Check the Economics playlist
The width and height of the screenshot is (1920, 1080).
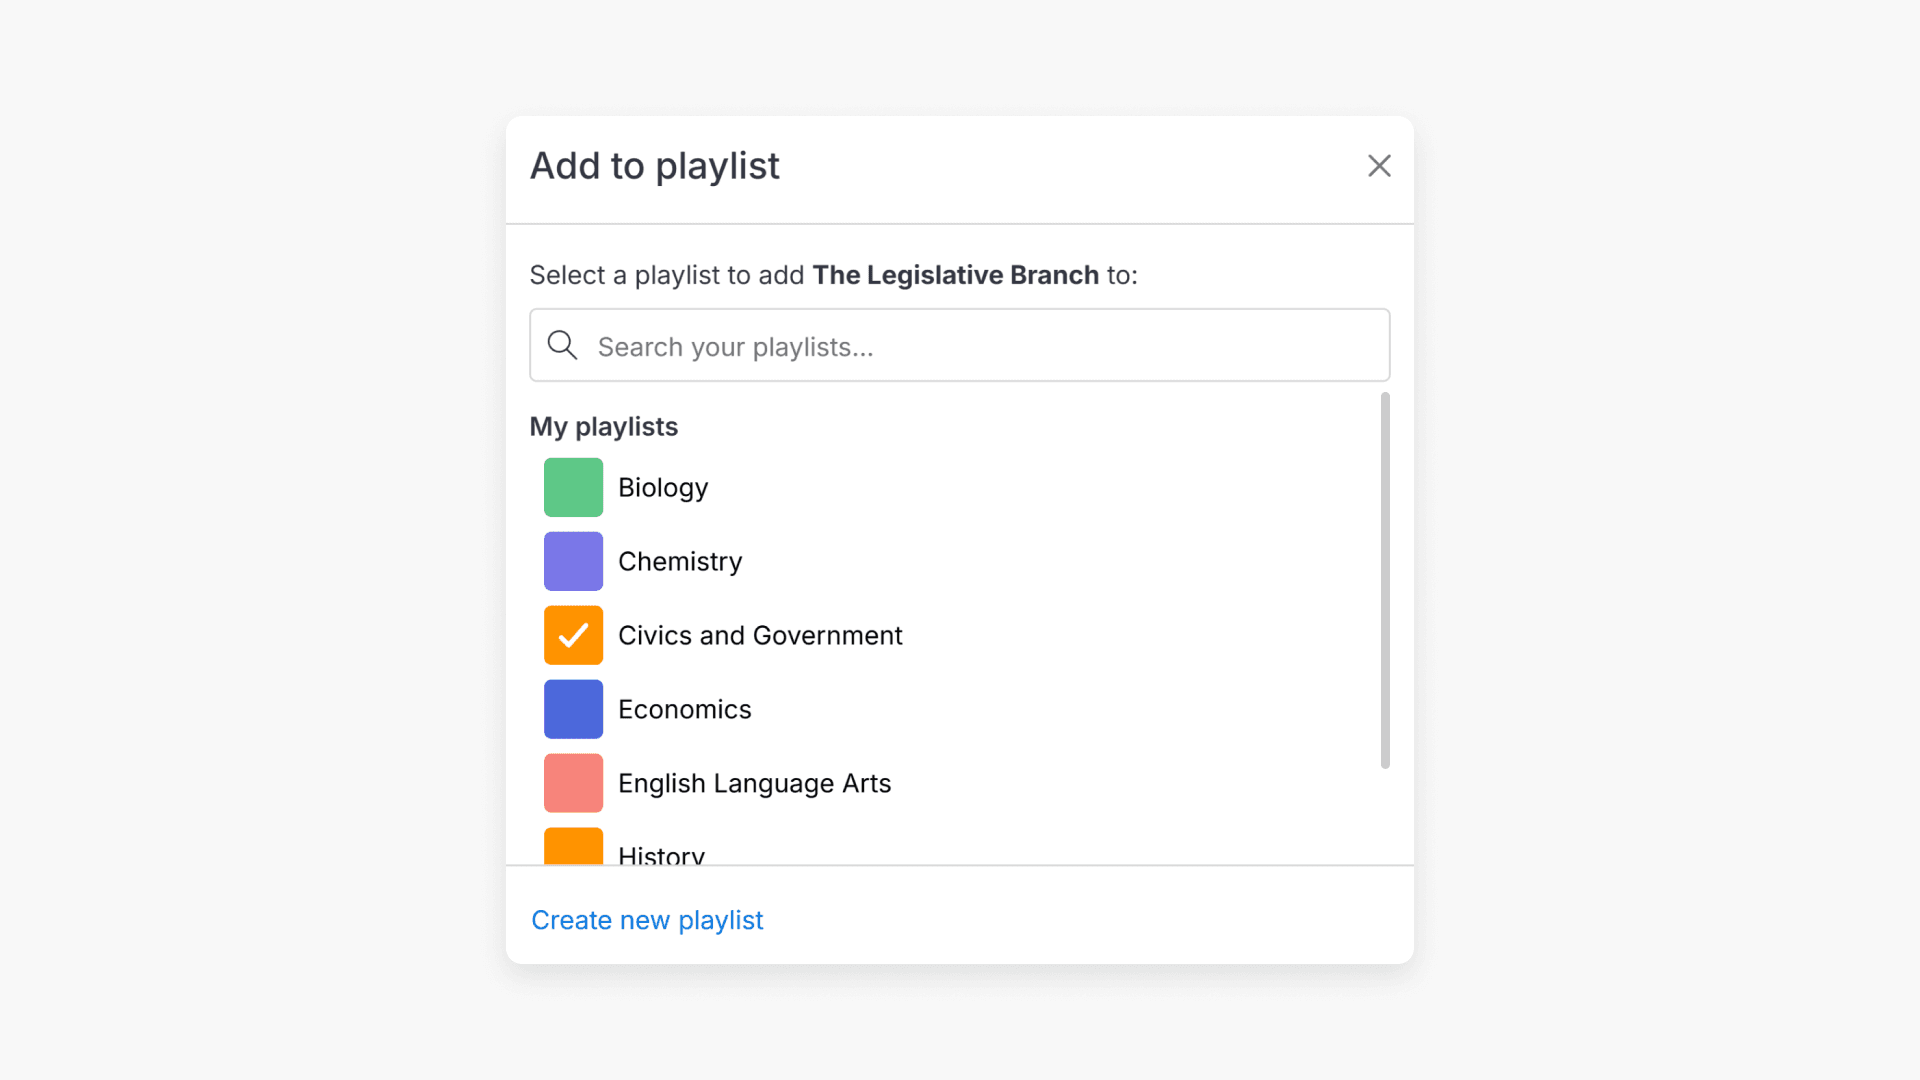point(685,709)
